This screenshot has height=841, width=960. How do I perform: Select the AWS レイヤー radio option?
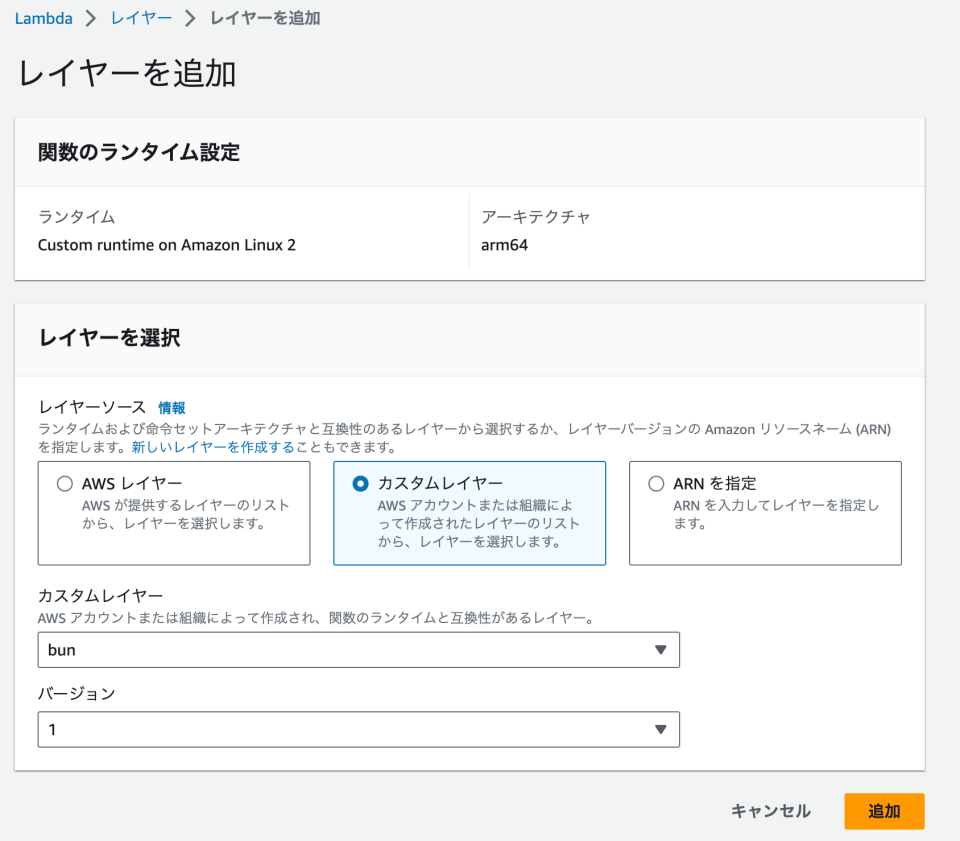pyautogui.click(x=64, y=484)
